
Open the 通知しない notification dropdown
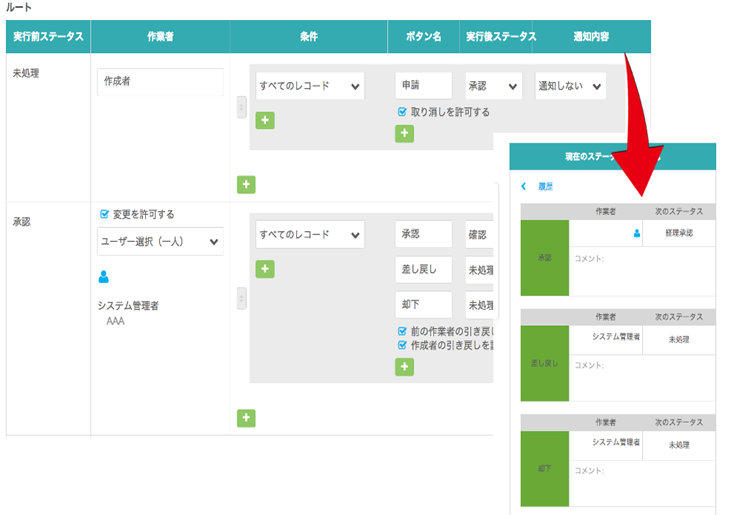coord(570,86)
